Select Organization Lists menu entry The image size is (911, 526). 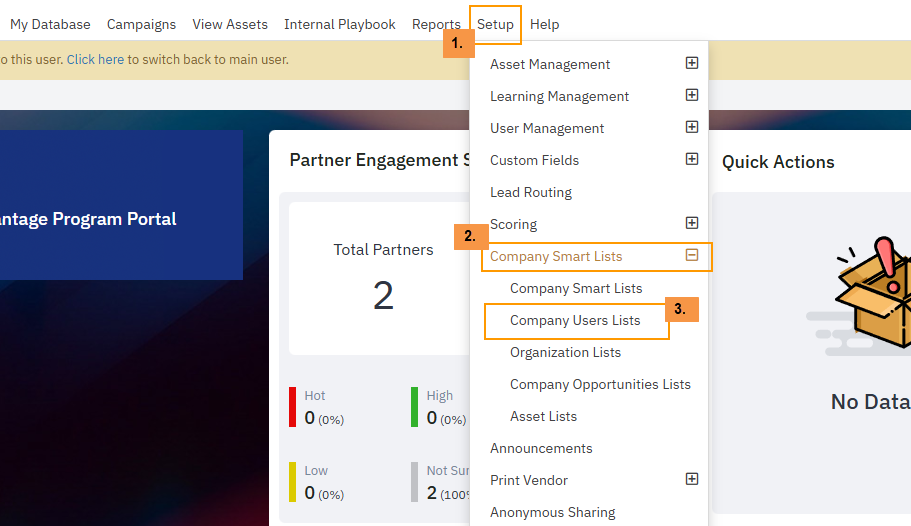pos(565,352)
